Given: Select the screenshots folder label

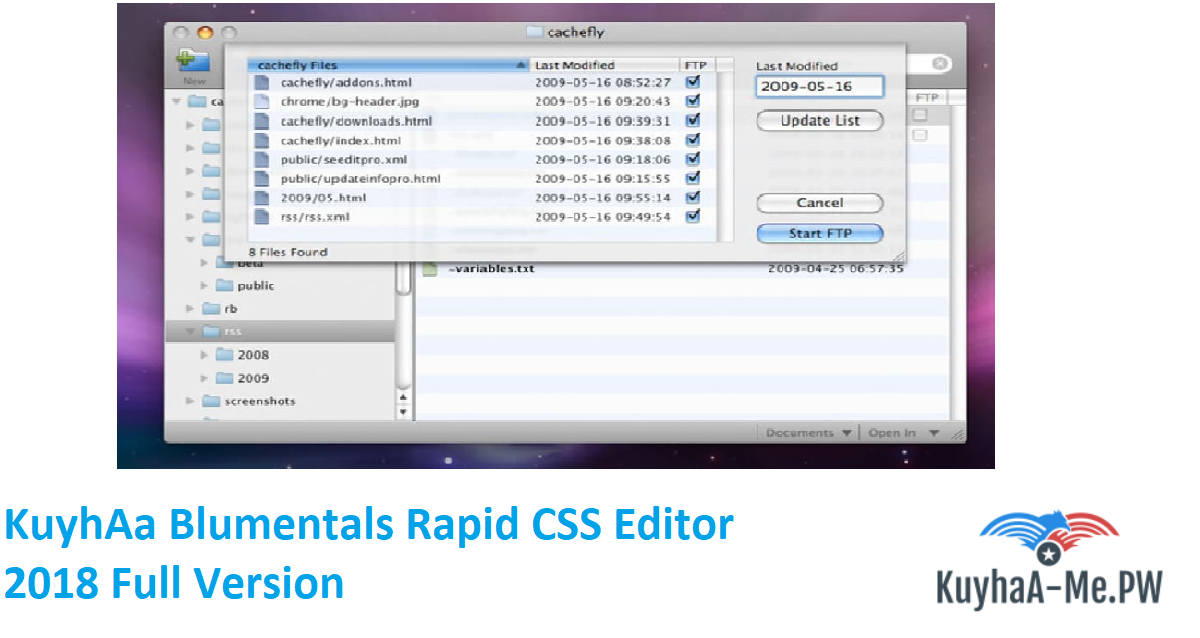Looking at the screenshot, I should tap(260, 401).
